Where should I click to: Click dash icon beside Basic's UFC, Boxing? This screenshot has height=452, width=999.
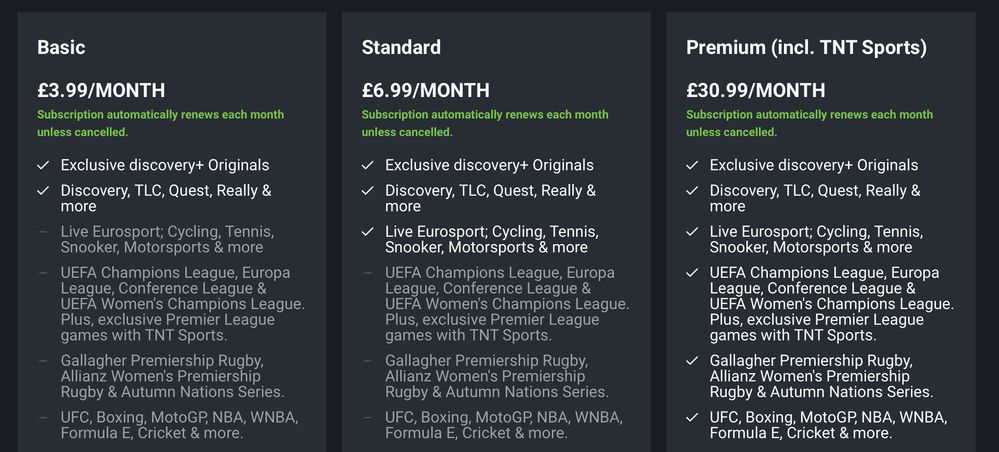(x=43, y=419)
